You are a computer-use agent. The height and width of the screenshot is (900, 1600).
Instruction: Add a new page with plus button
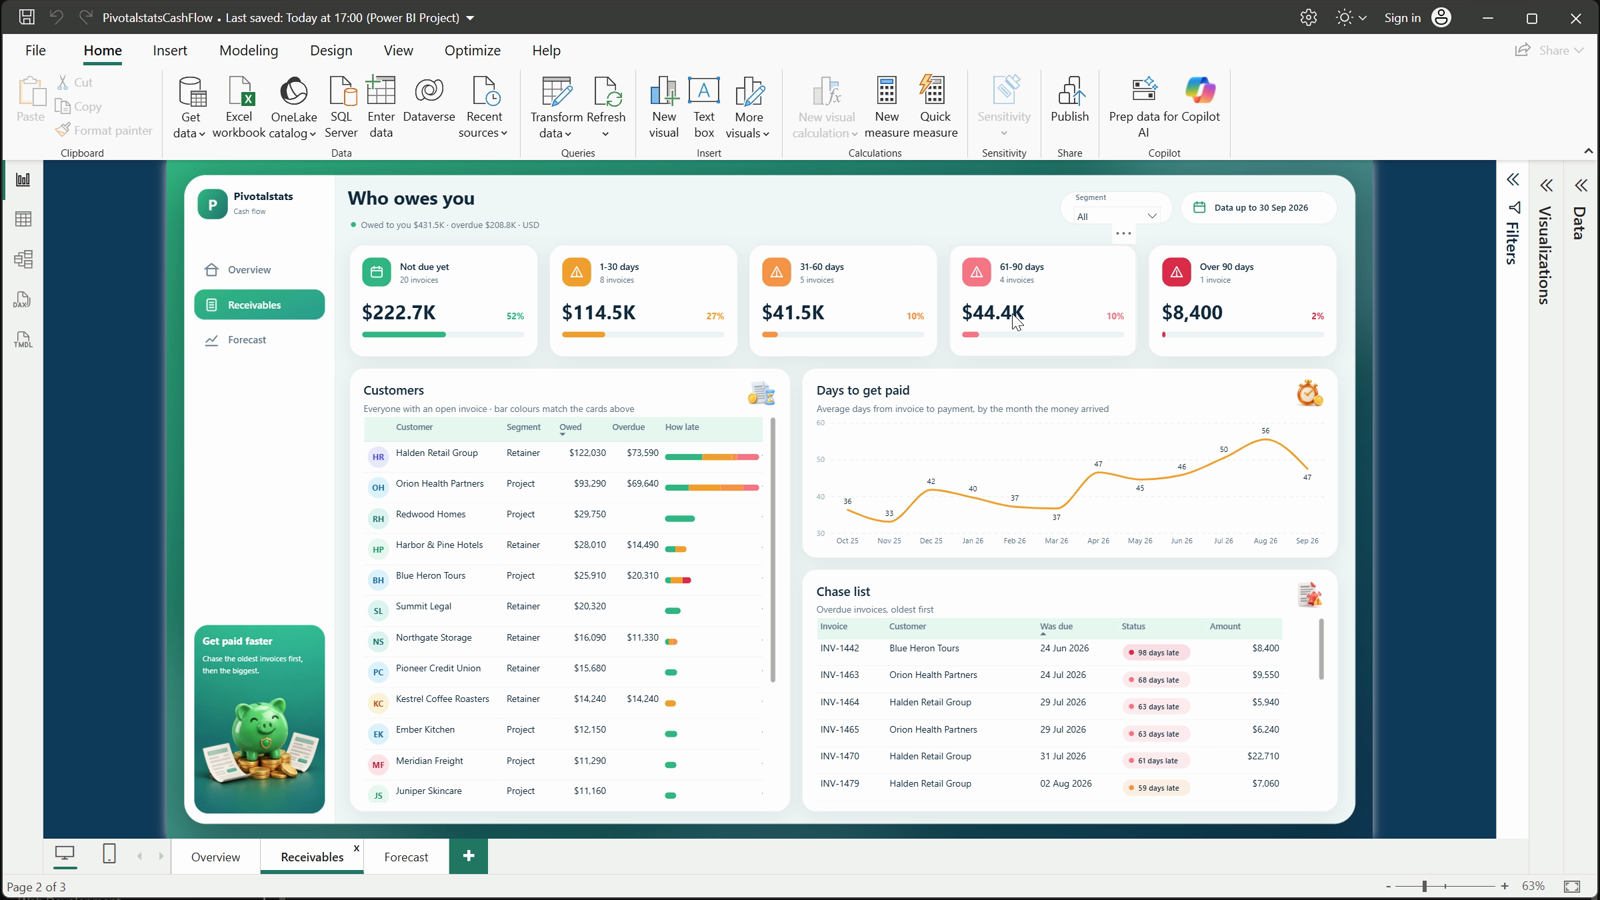tap(469, 856)
